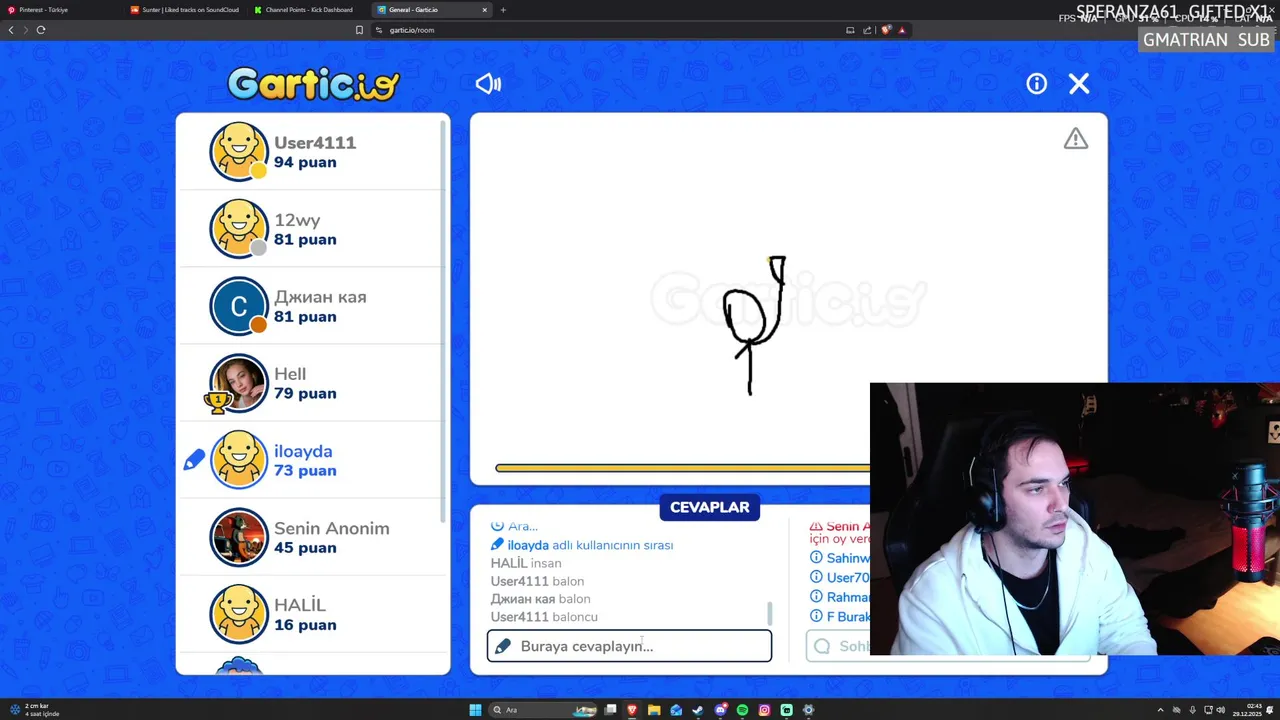Open Spotify from the taskbar
This screenshot has height=720, width=1280.
[x=742, y=710]
